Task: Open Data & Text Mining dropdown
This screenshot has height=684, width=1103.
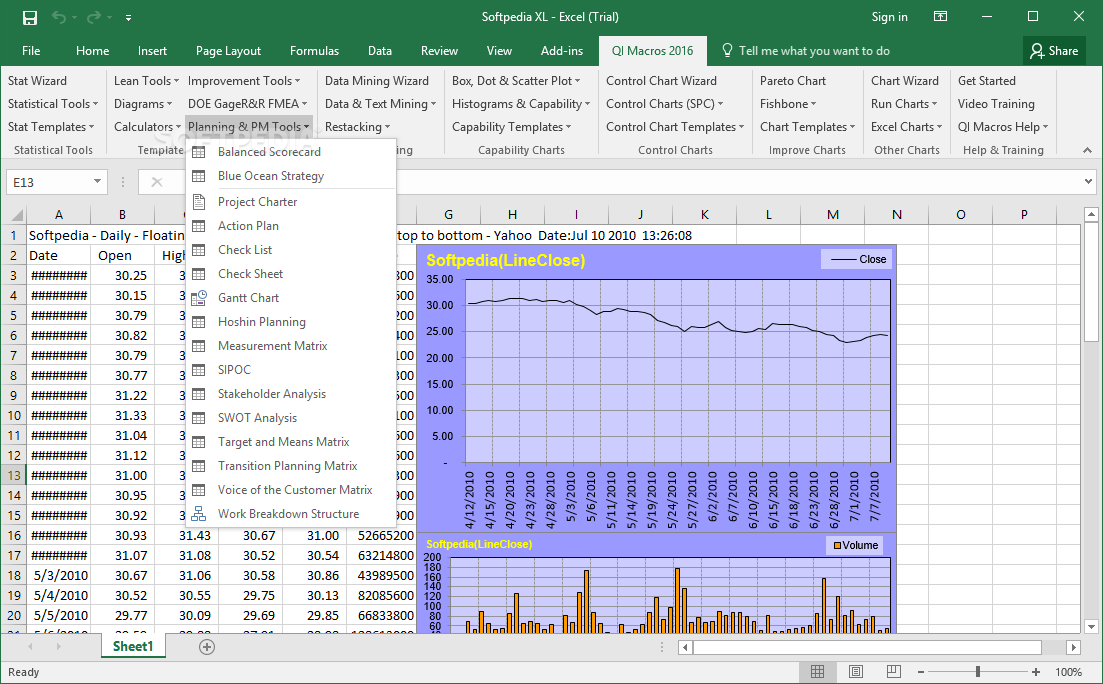Action: point(381,104)
